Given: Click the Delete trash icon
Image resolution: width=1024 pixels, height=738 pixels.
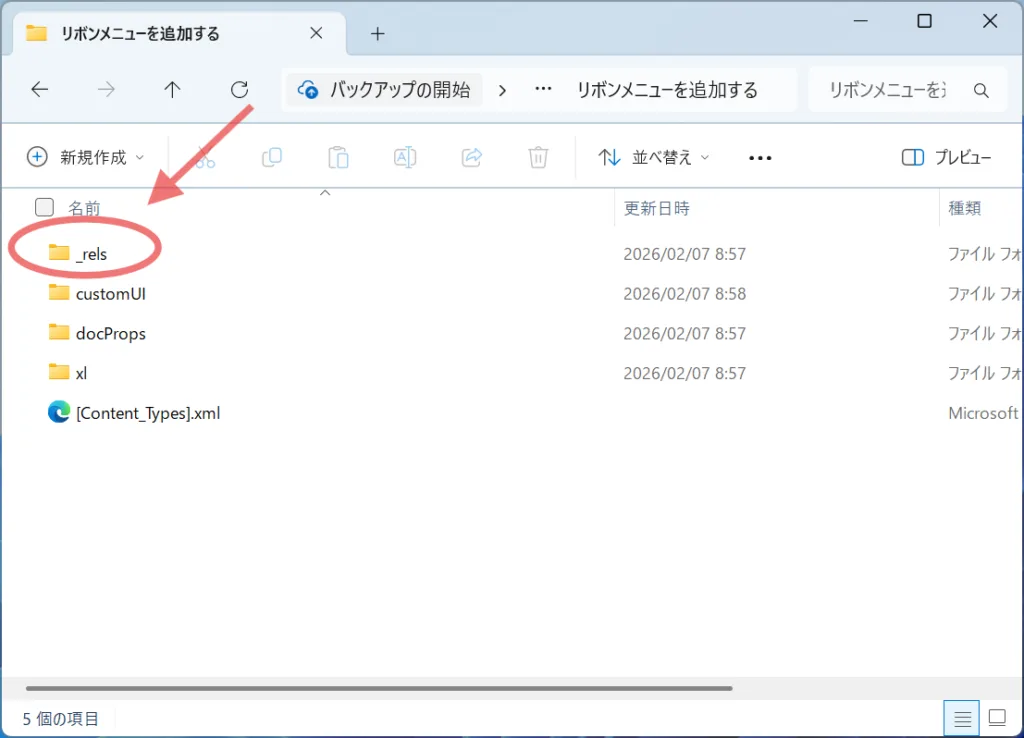Looking at the screenshot, I should [538, 157].
